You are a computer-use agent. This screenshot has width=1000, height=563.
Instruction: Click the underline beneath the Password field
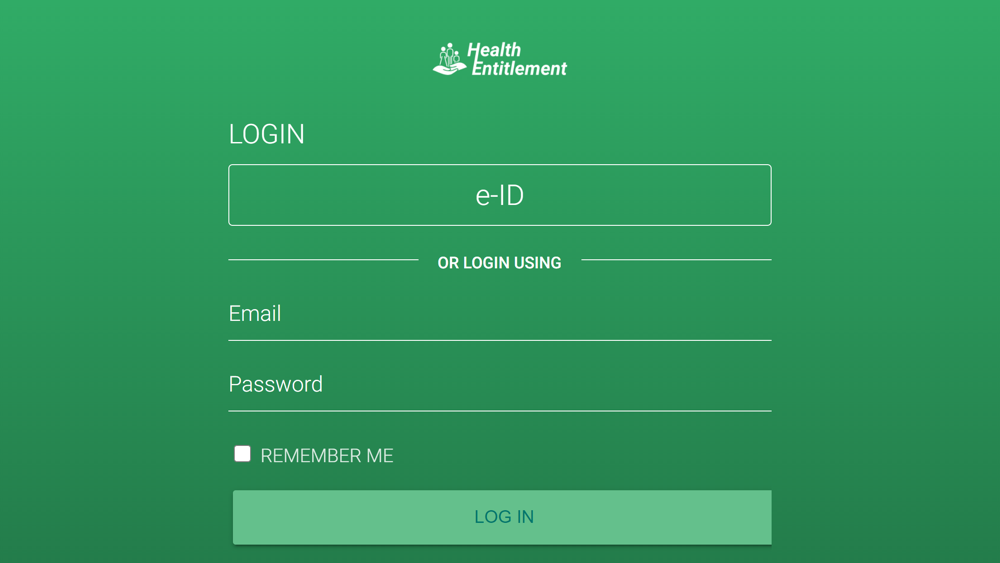coord(500,411)
